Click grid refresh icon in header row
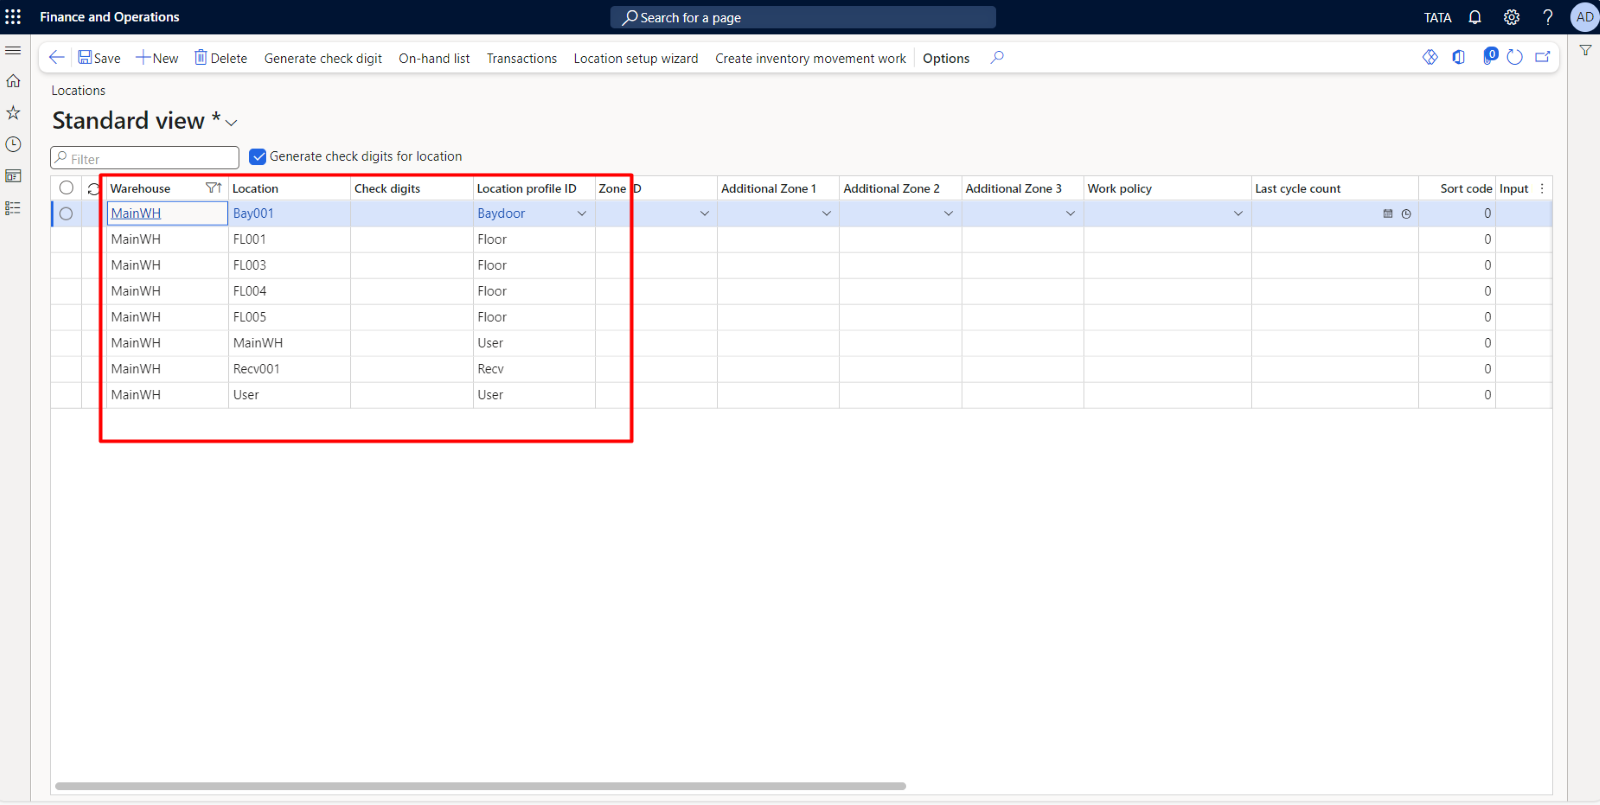 point(93,189)
